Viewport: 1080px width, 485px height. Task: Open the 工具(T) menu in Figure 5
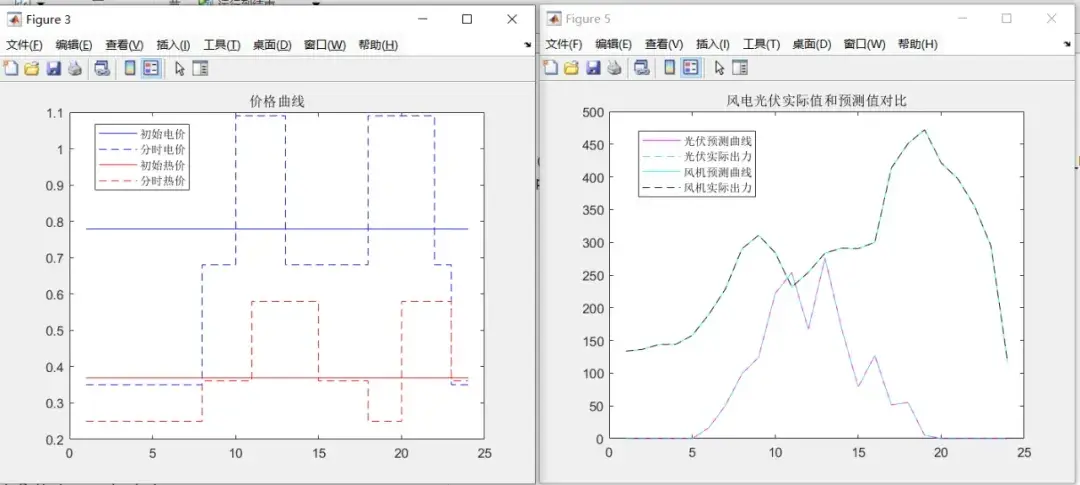tap(761, 45)
